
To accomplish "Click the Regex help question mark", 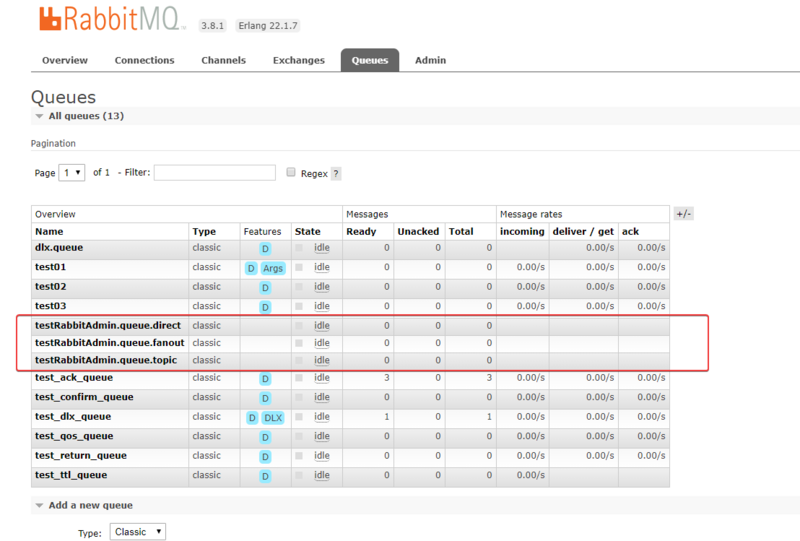I will [x=336, y=174].
